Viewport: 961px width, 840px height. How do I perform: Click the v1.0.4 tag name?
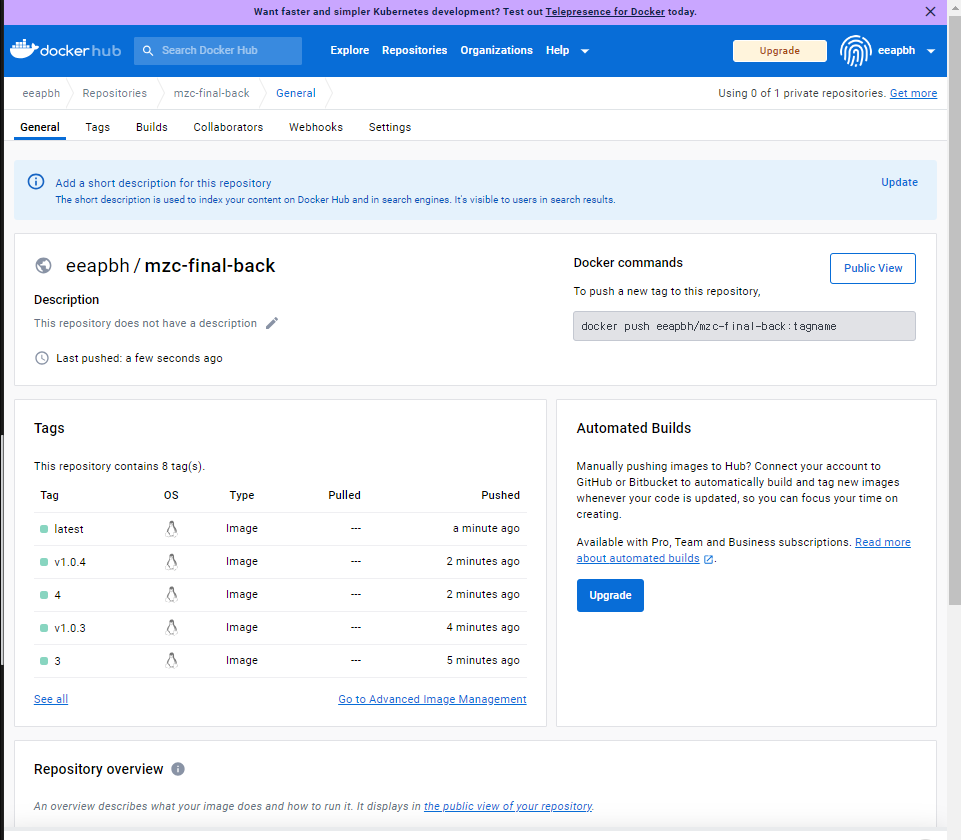coord(70,562)
